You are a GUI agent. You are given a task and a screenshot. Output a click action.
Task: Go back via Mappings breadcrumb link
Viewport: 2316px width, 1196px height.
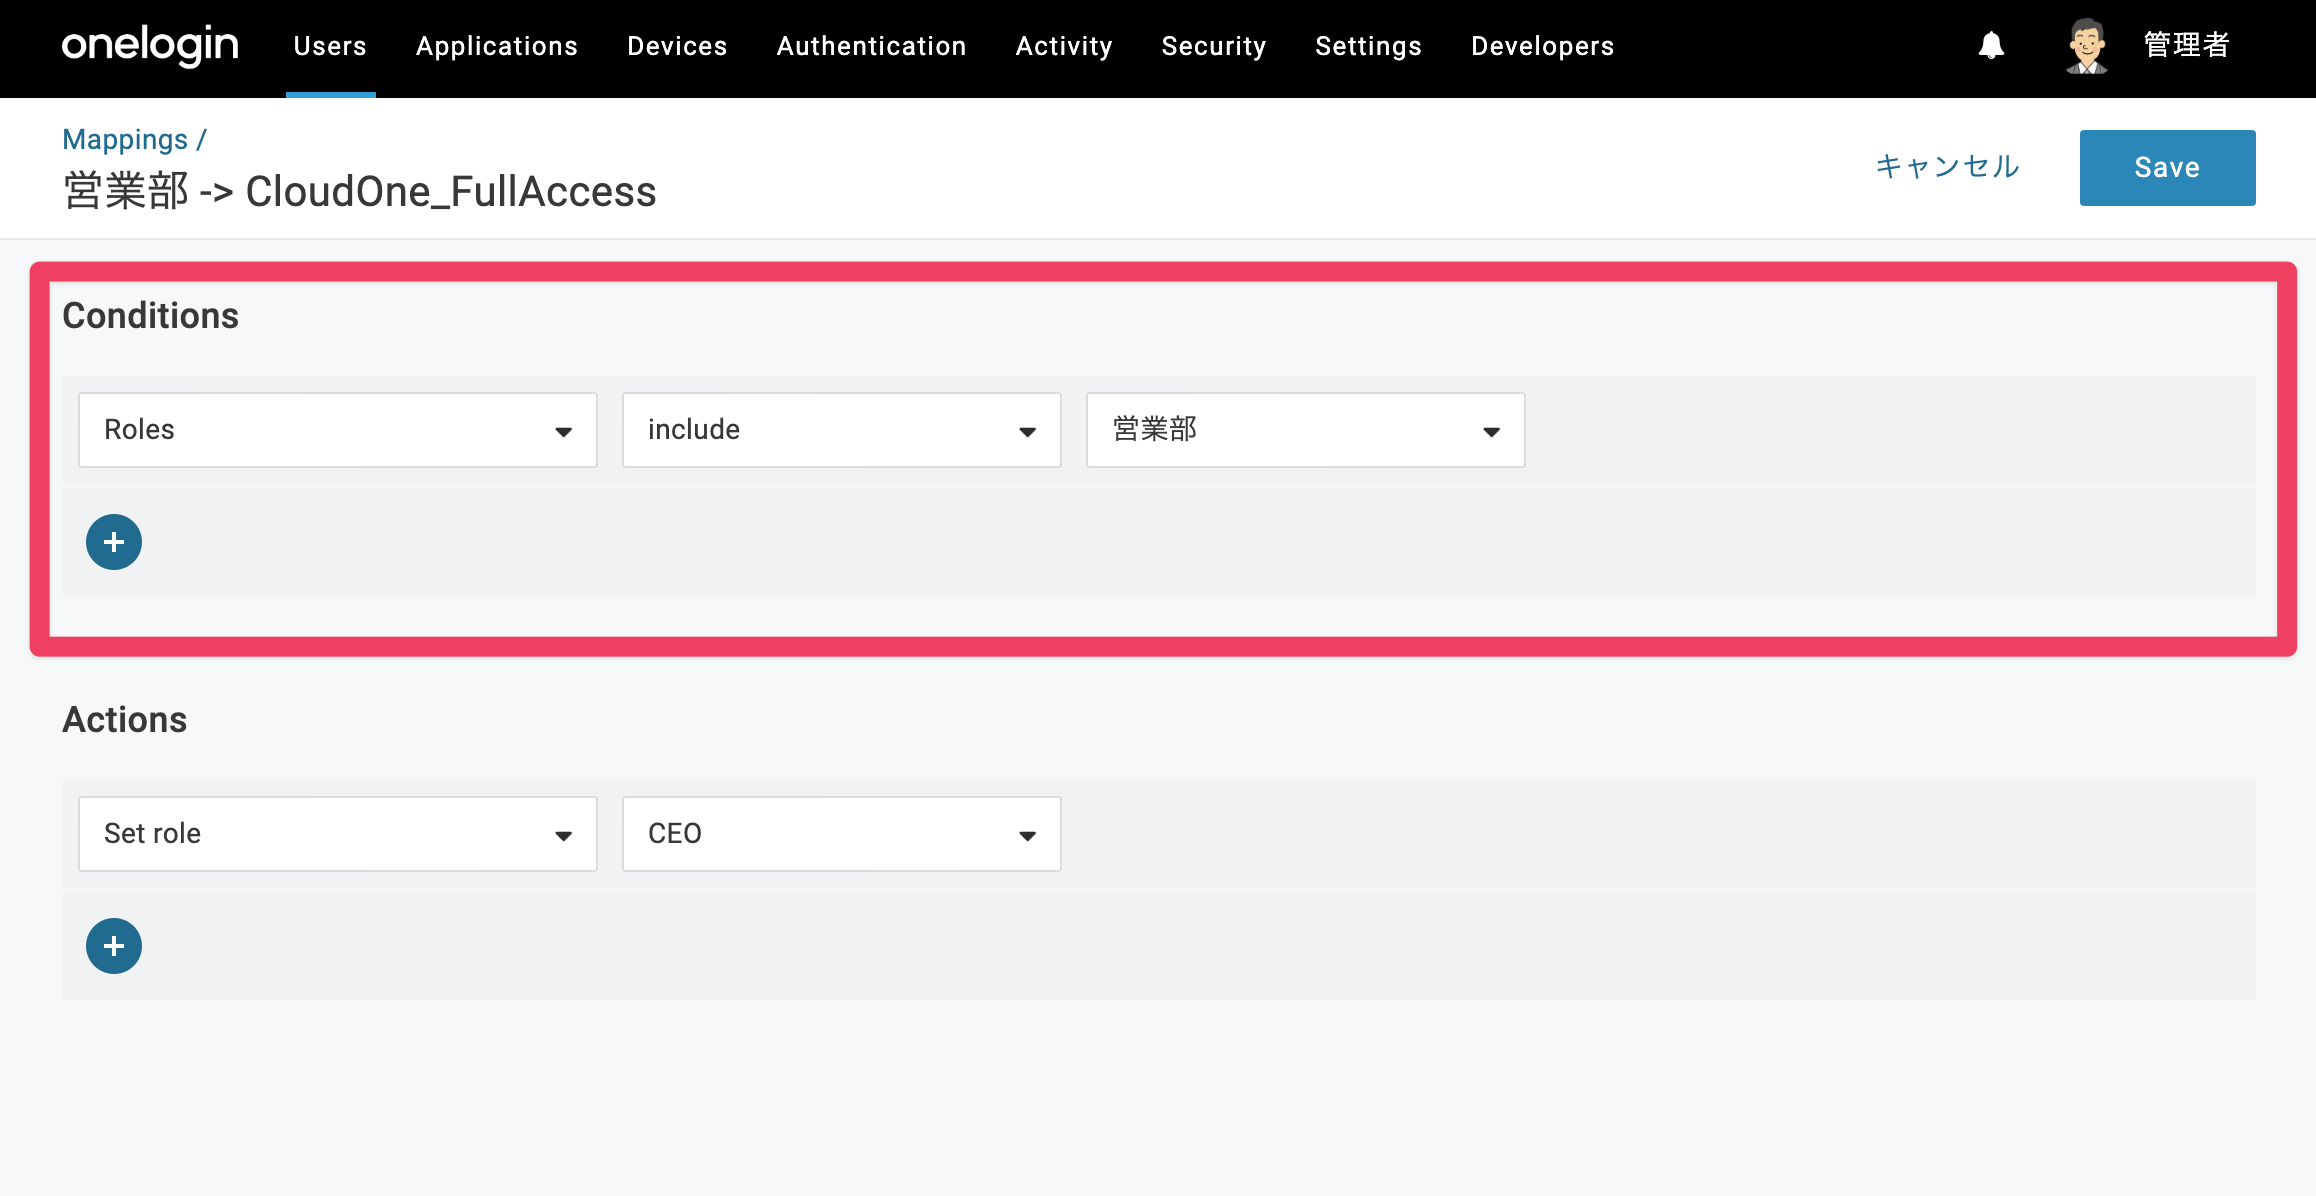(x=125, y=140)
